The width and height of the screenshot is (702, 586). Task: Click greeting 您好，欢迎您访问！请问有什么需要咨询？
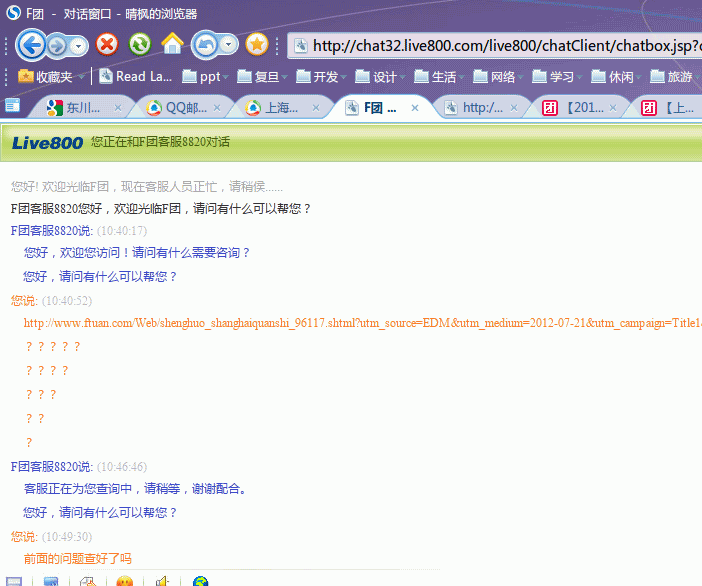tap(137, 252)
